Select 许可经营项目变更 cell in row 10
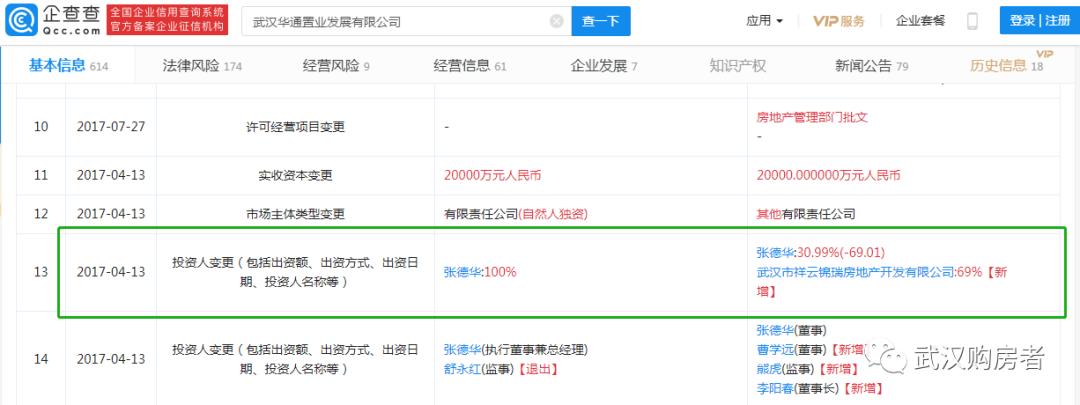Image resolution: width=1080 pixels, height=405 pixels. (x=295, y=127)
